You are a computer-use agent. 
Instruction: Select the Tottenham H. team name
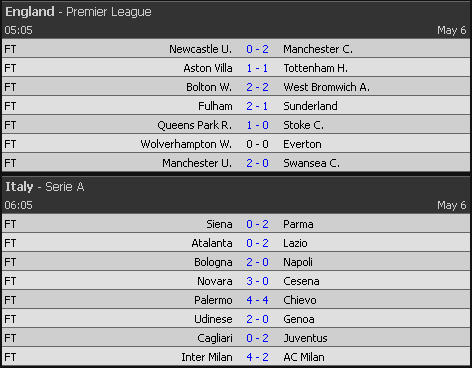(x=316, y=68)
